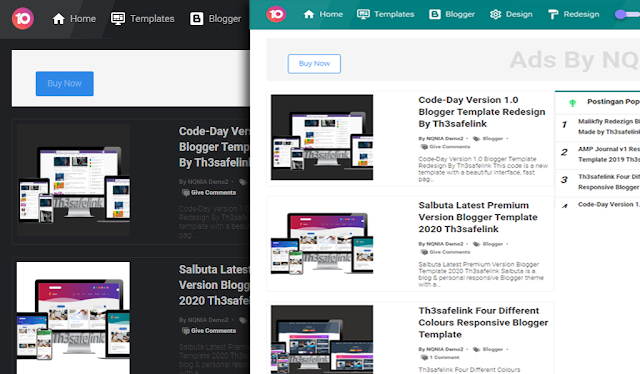Screen dimensions: 640x374
Task: Click Blogger B icon in teal navbar
Action: tap(435, 14)
